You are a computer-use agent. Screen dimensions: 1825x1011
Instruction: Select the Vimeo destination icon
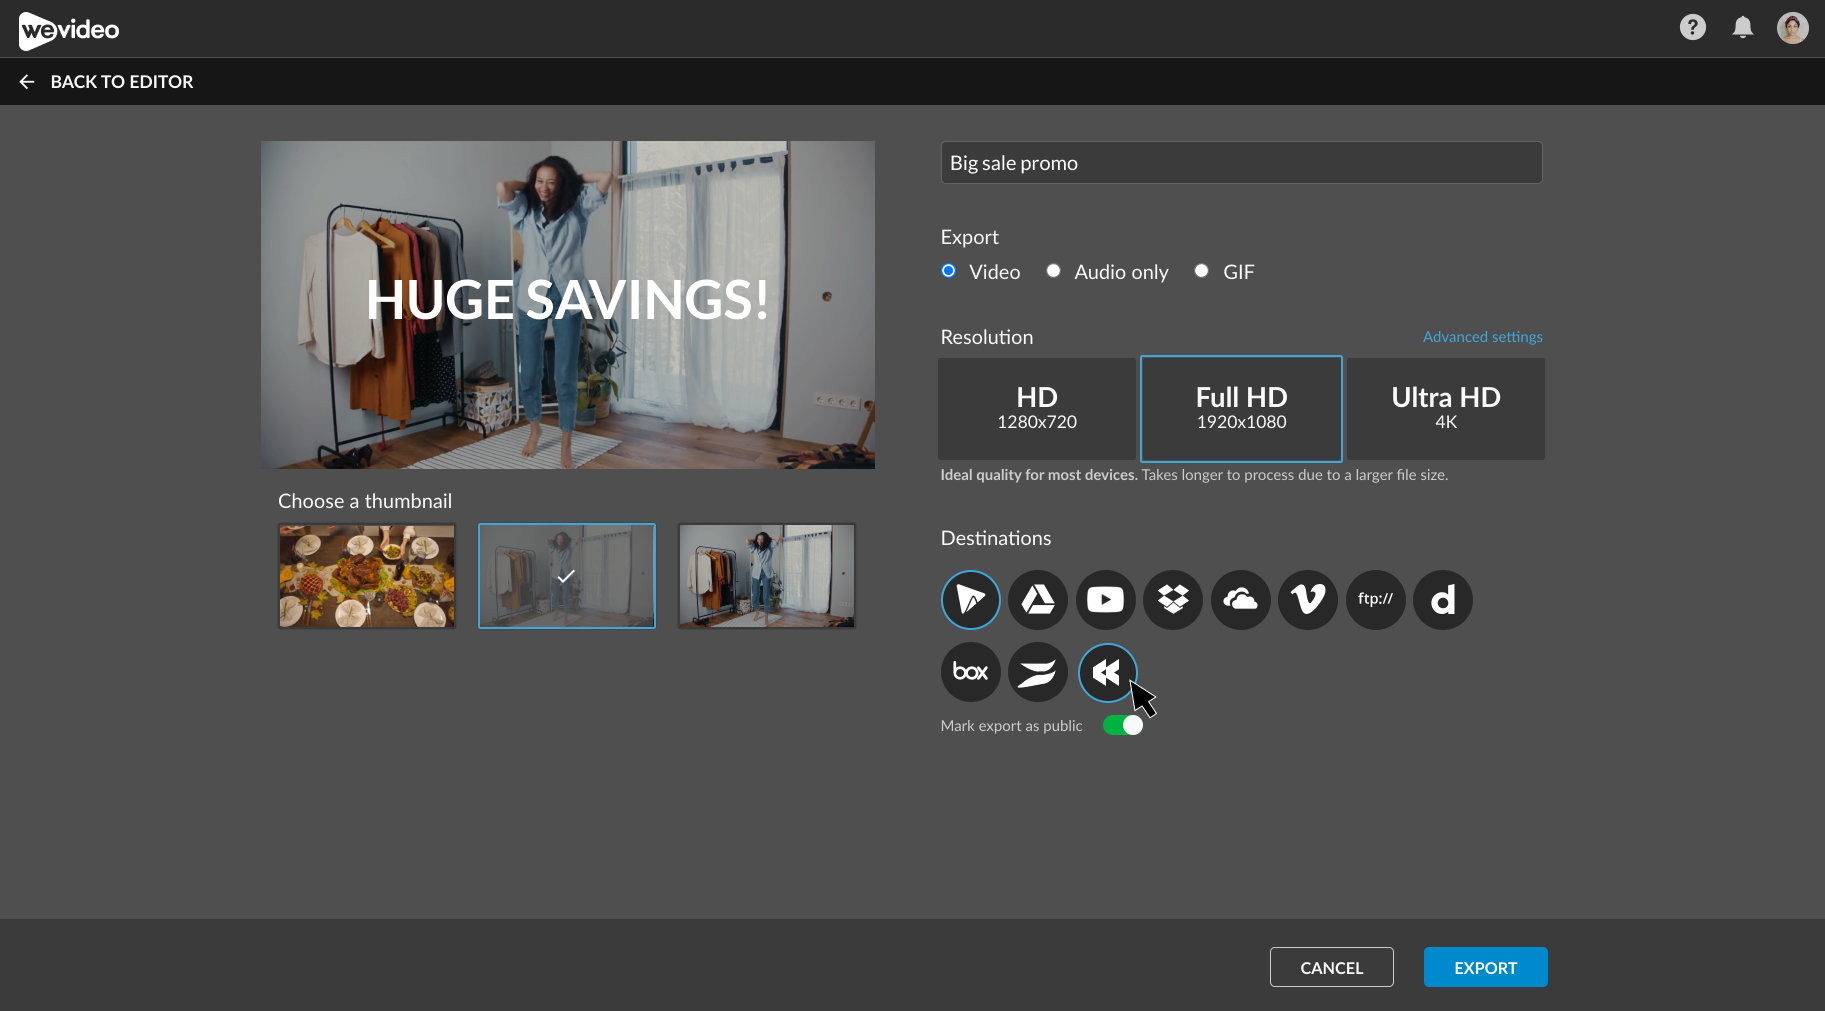pyautogui.click(x=1308, y=600)
